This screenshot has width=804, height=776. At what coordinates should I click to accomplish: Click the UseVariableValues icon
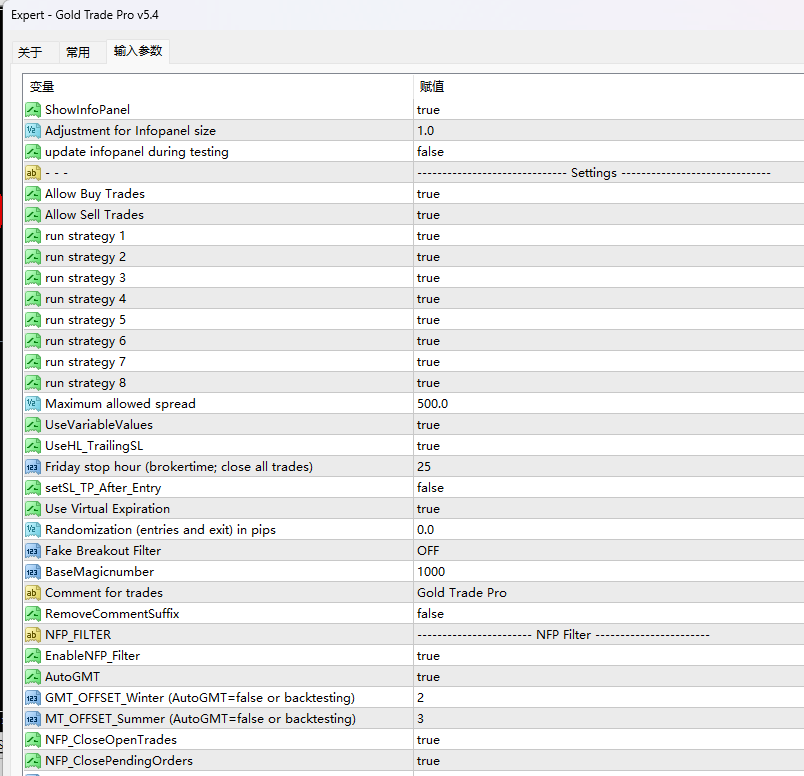[33, 425]
